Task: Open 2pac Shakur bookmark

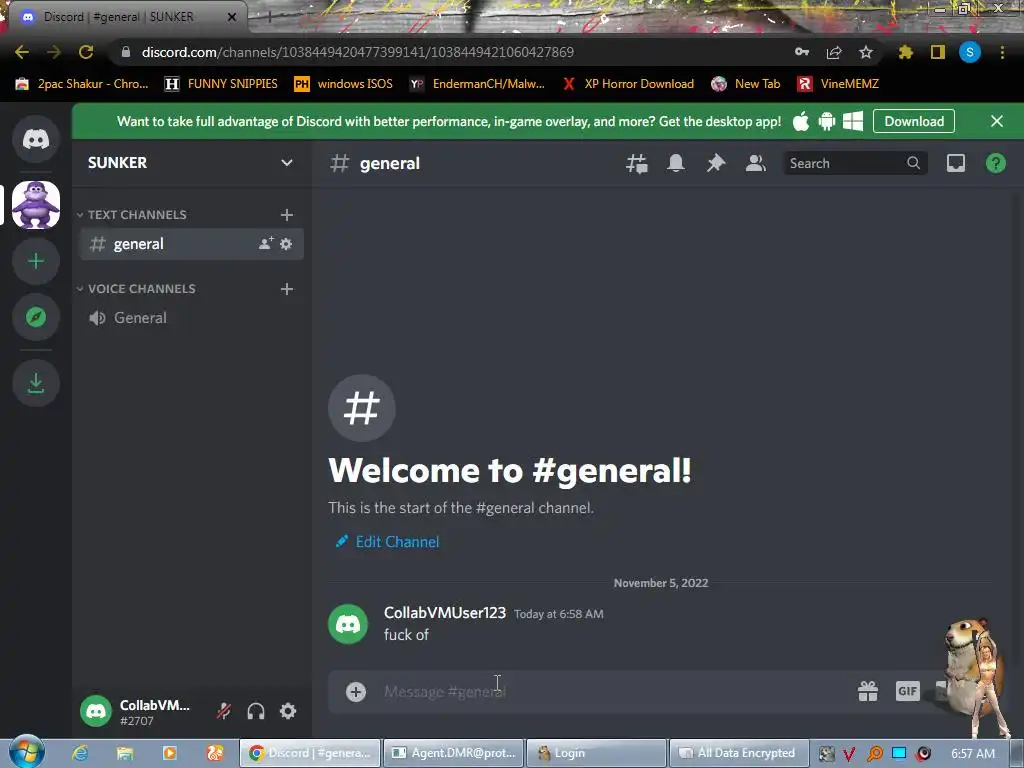Action: 82,84
